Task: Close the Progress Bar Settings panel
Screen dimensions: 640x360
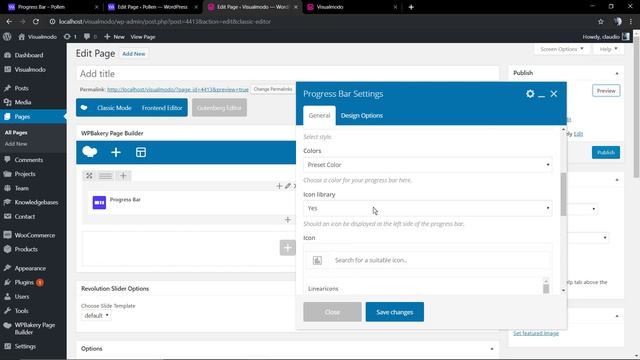Action: (x=553, y=94)
